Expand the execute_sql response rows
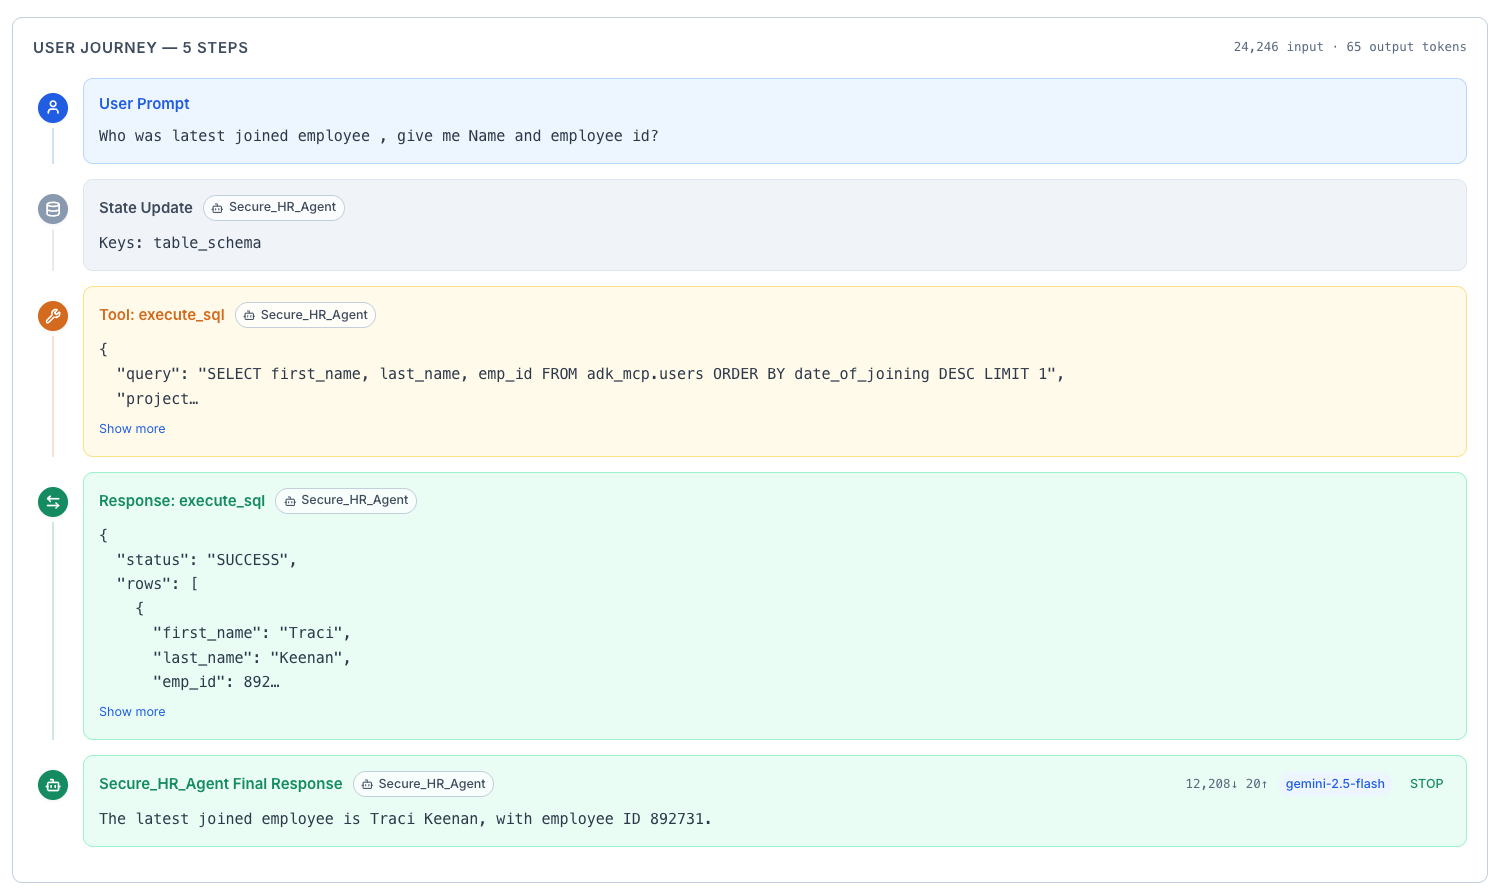 click(x=131, y=711)
